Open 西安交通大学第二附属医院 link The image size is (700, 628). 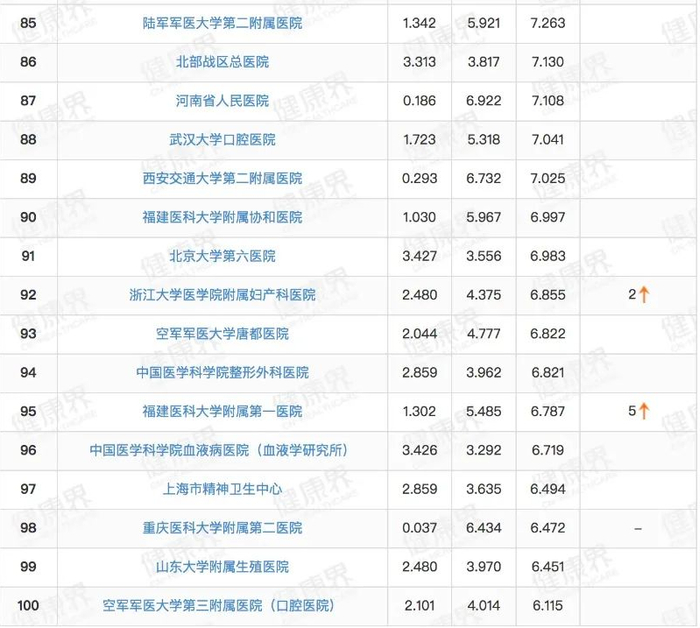[222, 178]
